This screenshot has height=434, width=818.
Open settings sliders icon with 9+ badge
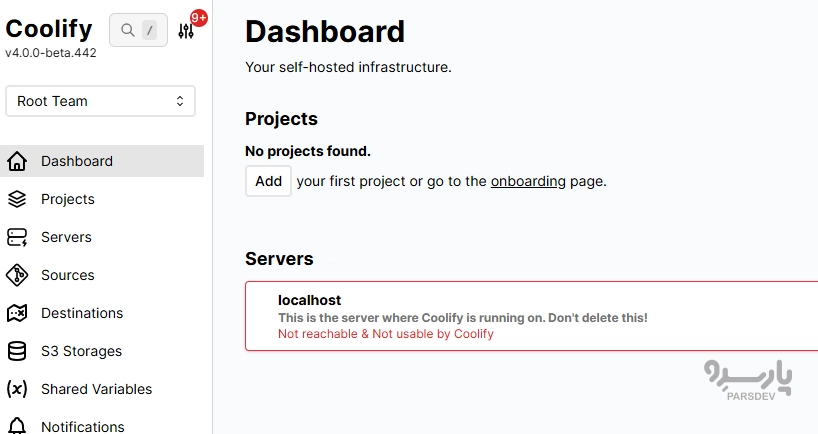(186, 31)
